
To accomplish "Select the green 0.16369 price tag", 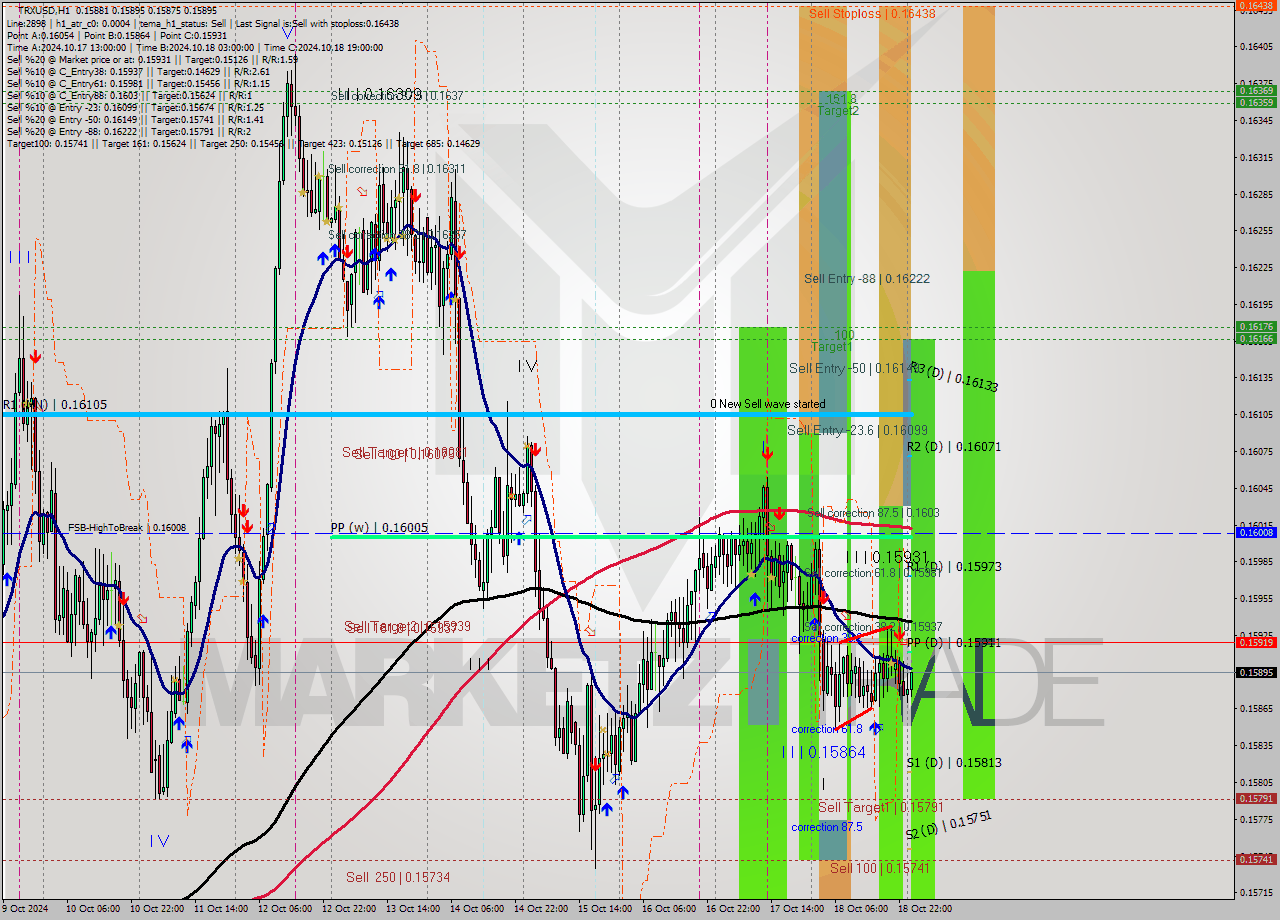I will tap(1256, 91).
